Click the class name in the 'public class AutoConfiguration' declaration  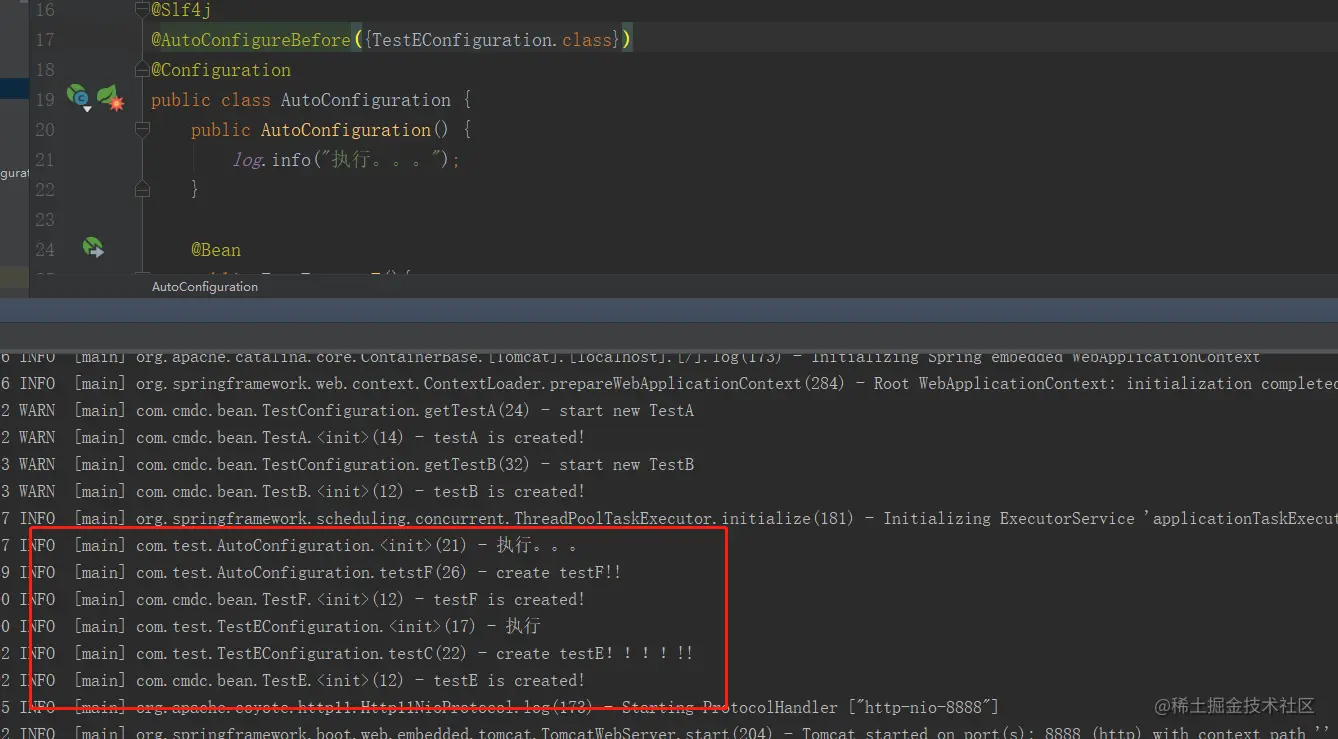[x=366, y=100]
